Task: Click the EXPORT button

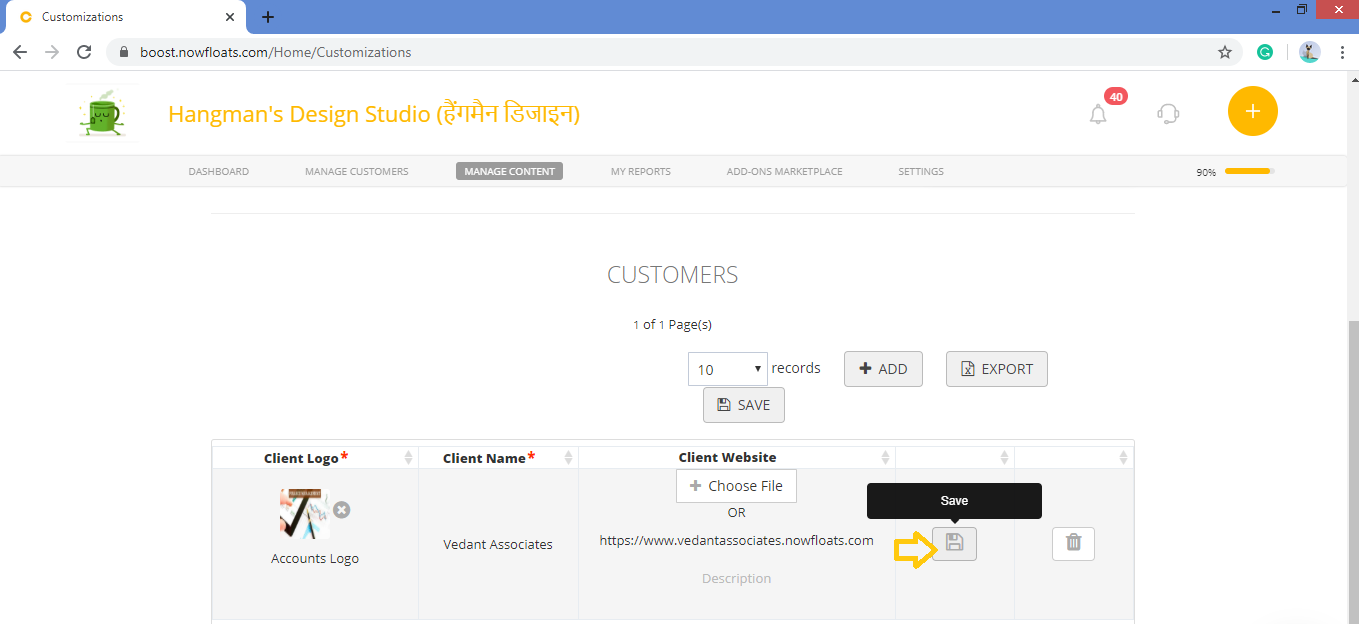Action: [997, 369]
